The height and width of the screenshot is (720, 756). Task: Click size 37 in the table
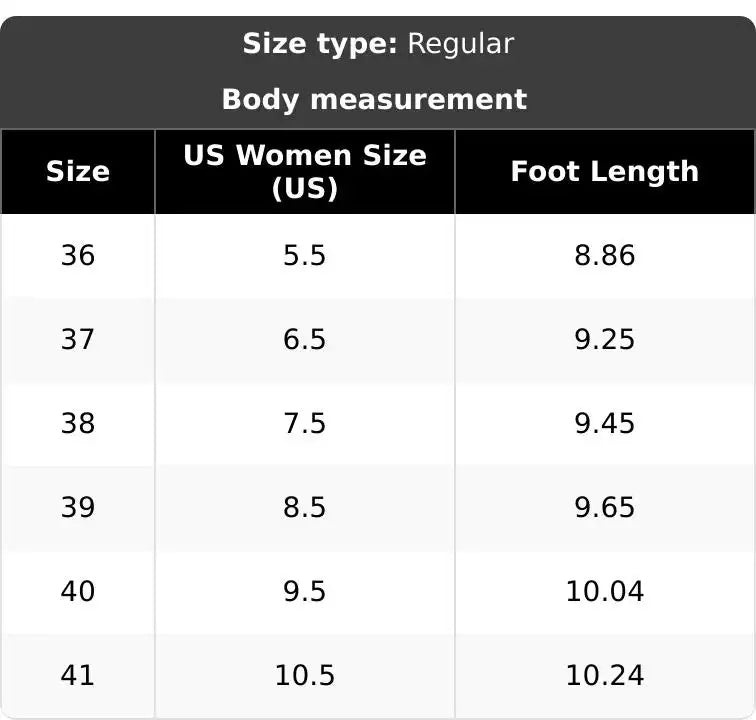[x=78, y=339]
